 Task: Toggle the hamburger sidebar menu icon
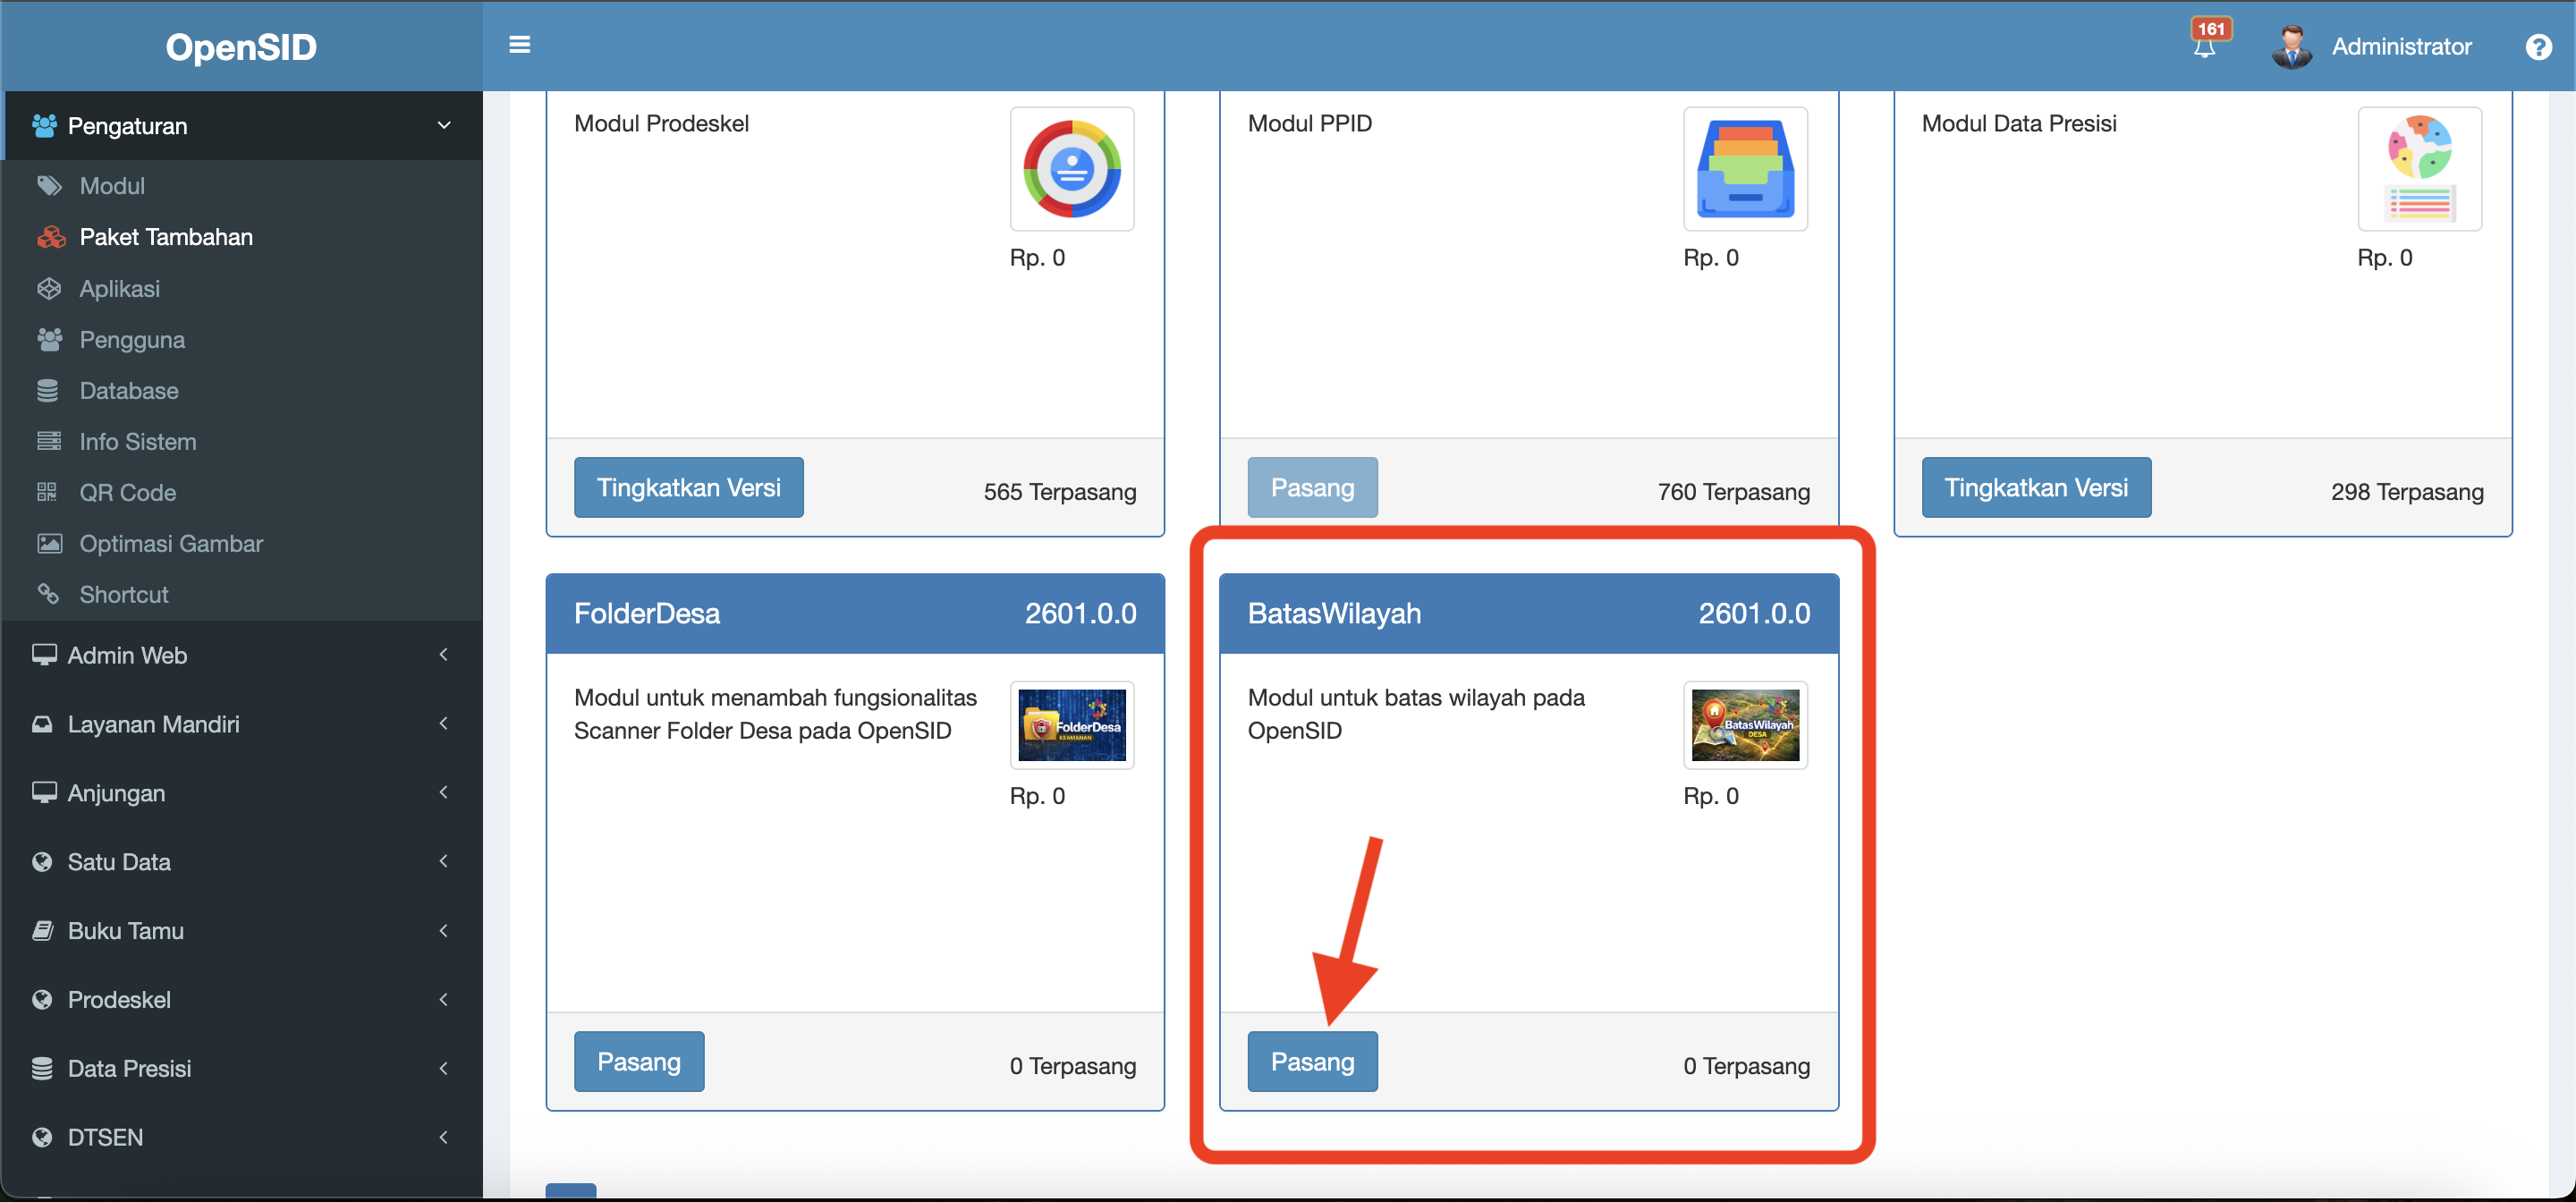[x=519, y=45]
